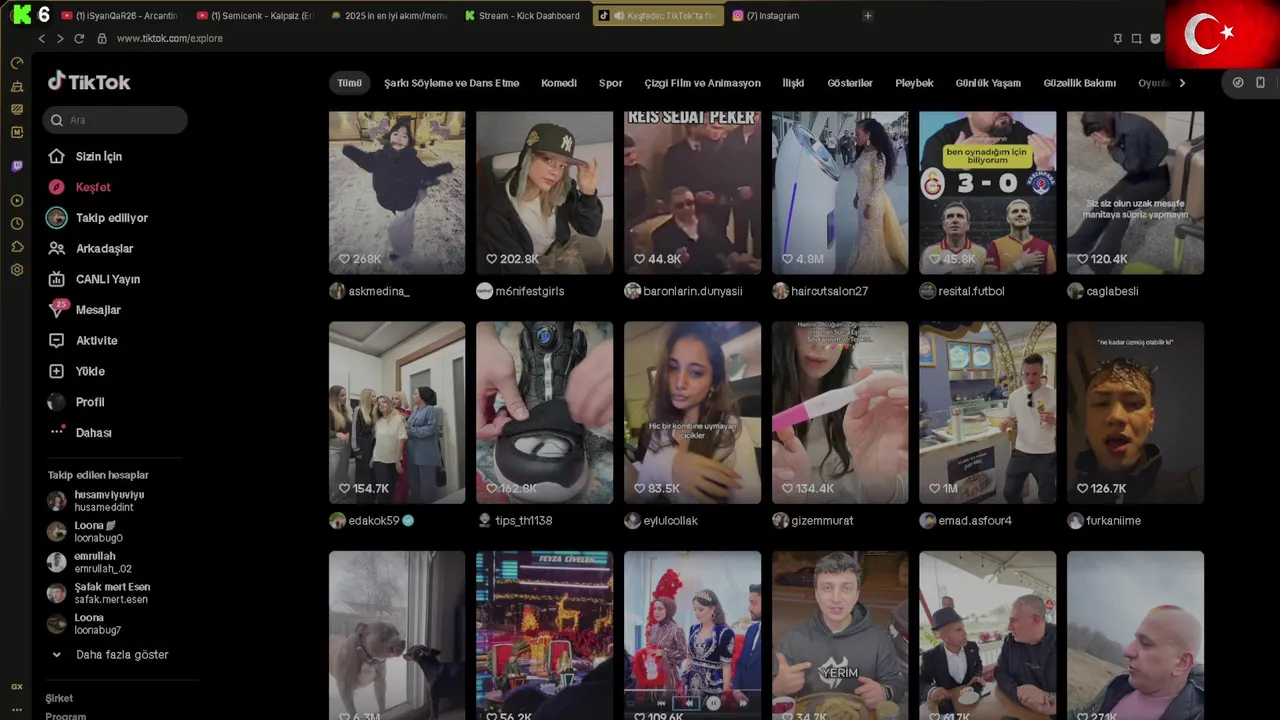1280x720 pixels.
Task: Select the Tümü category chip
Action: point(349,83)
